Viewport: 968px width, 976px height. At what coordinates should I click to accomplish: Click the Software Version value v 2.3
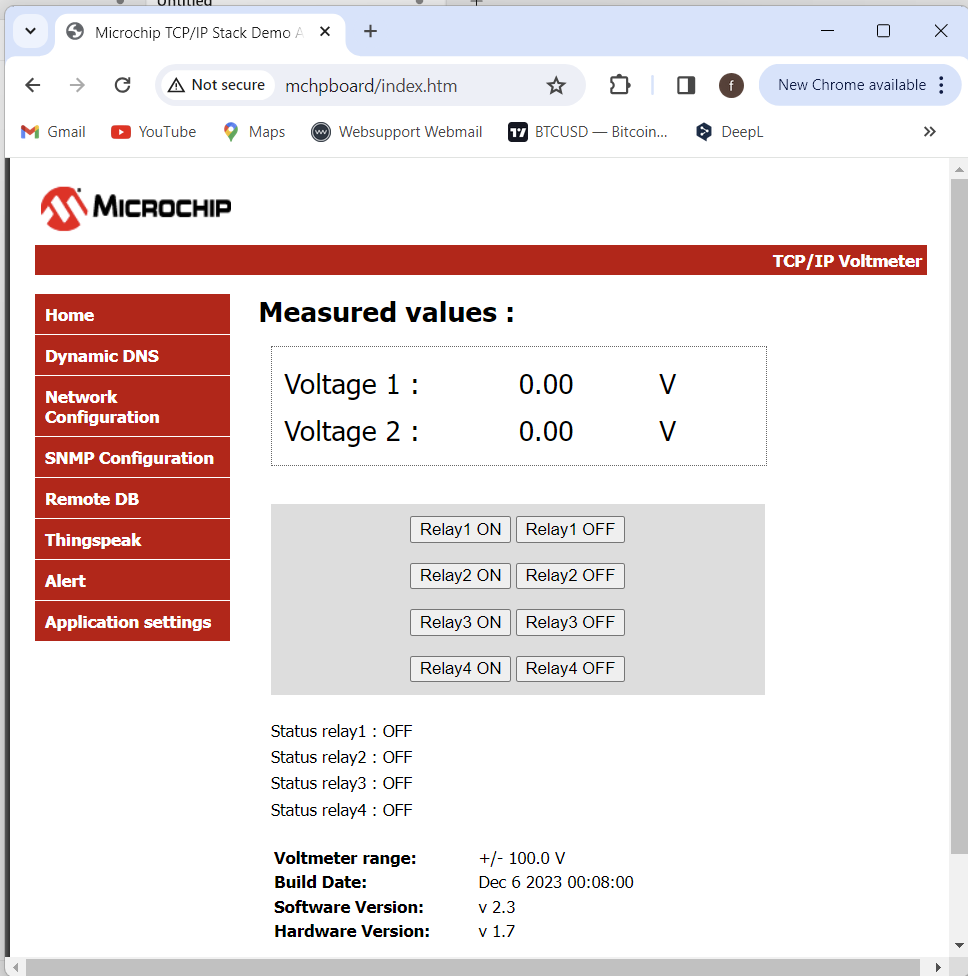497,908
